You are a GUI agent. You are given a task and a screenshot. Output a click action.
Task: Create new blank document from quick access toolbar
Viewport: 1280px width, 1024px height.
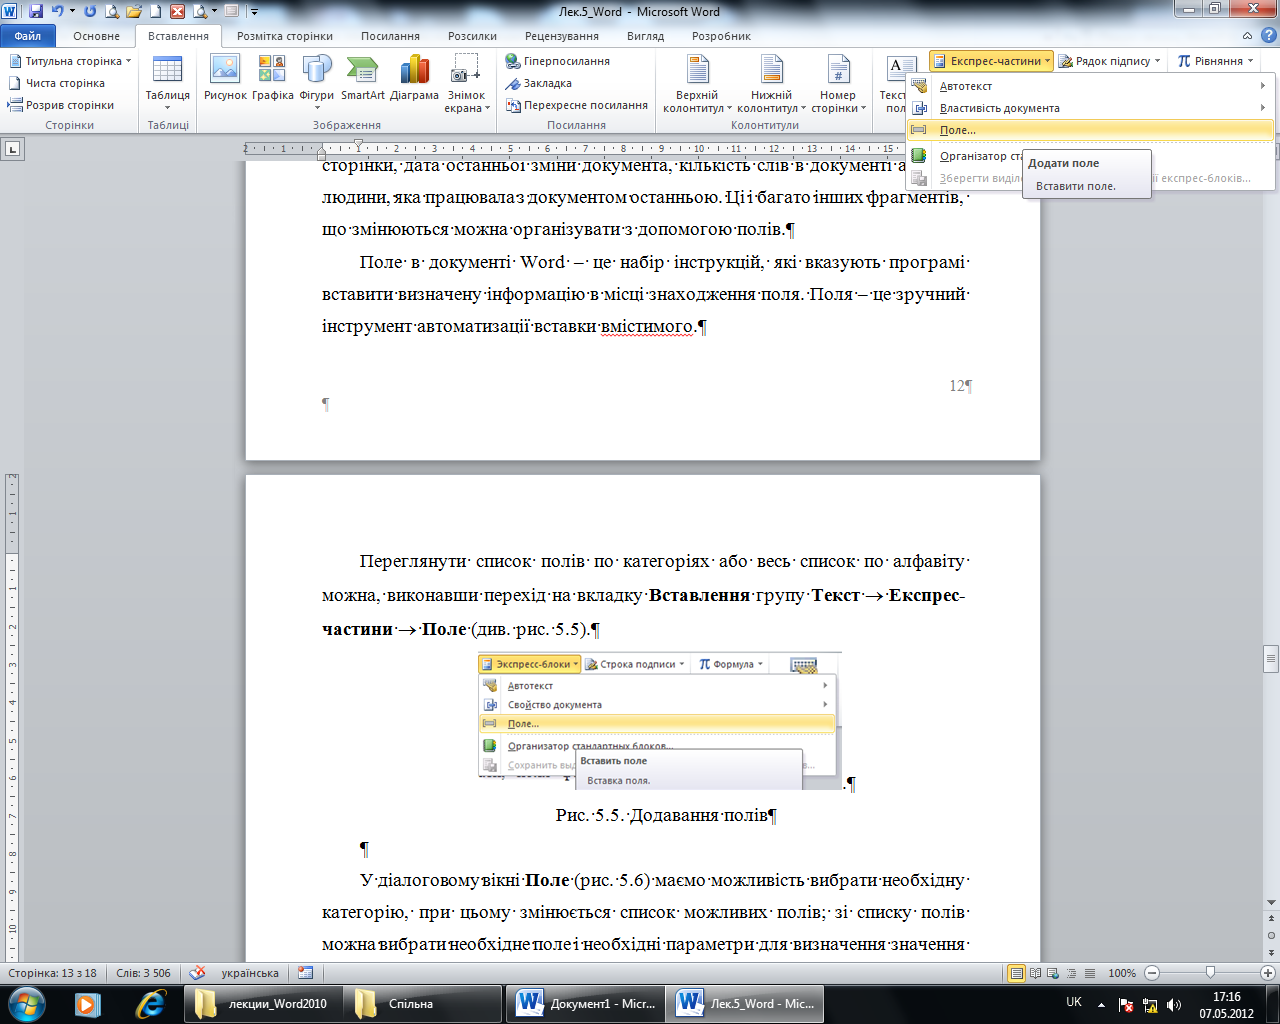pyautogui.click(x=155, y=12)
